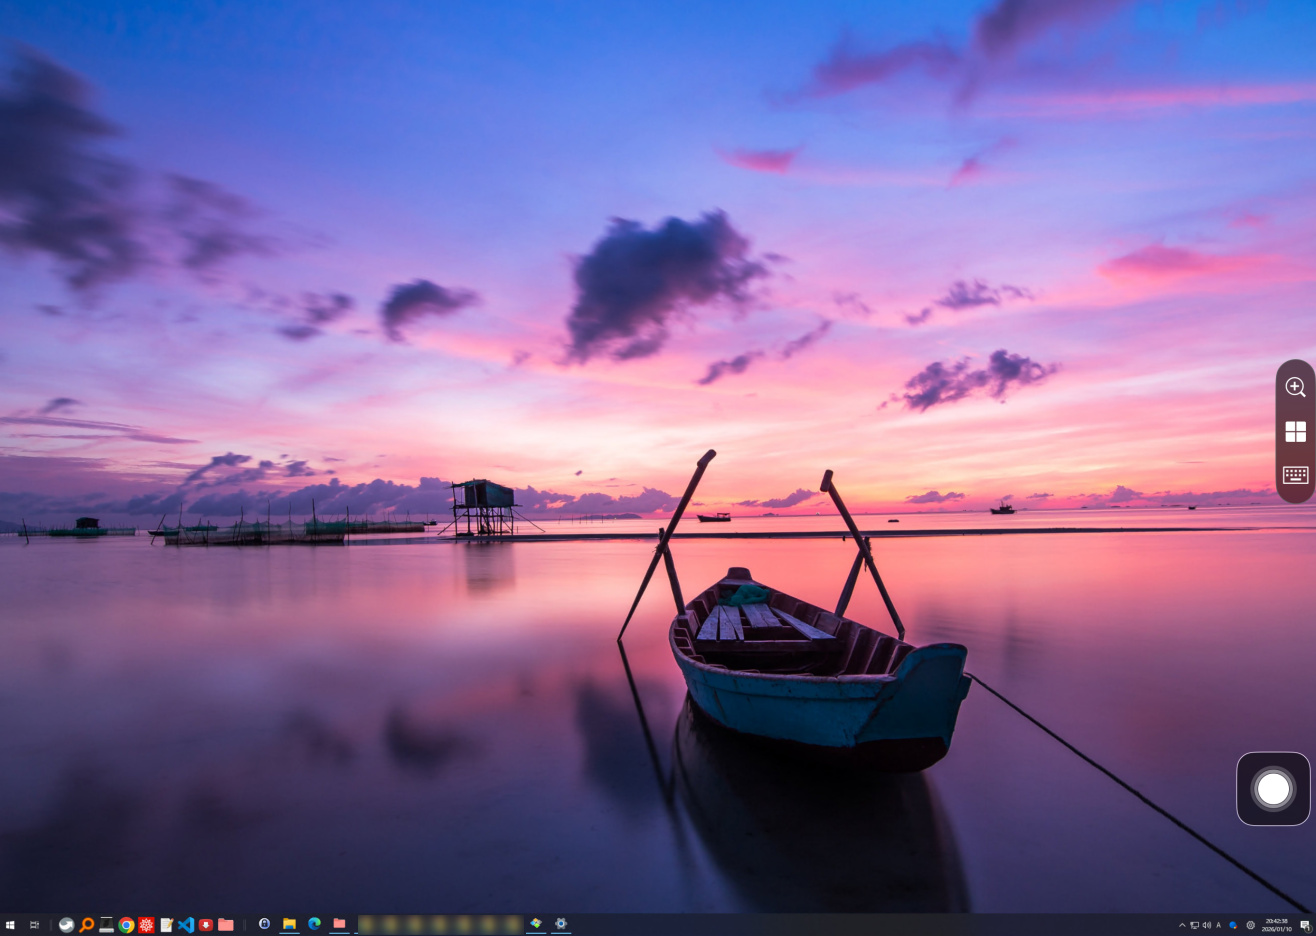Open the red snowflake-style app icon
The image size is (1316, 936).
(x=146, y=925)
